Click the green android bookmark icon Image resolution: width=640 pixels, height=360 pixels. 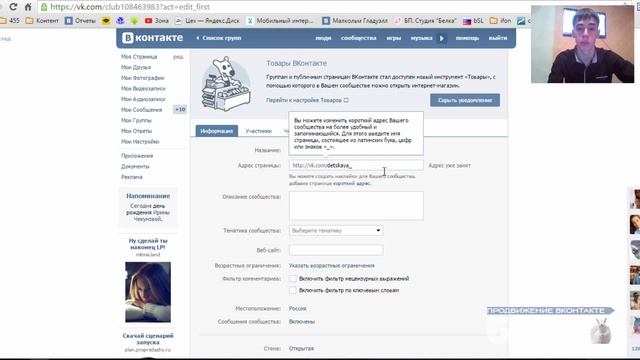pyautogui.click(x=134, y=20)
